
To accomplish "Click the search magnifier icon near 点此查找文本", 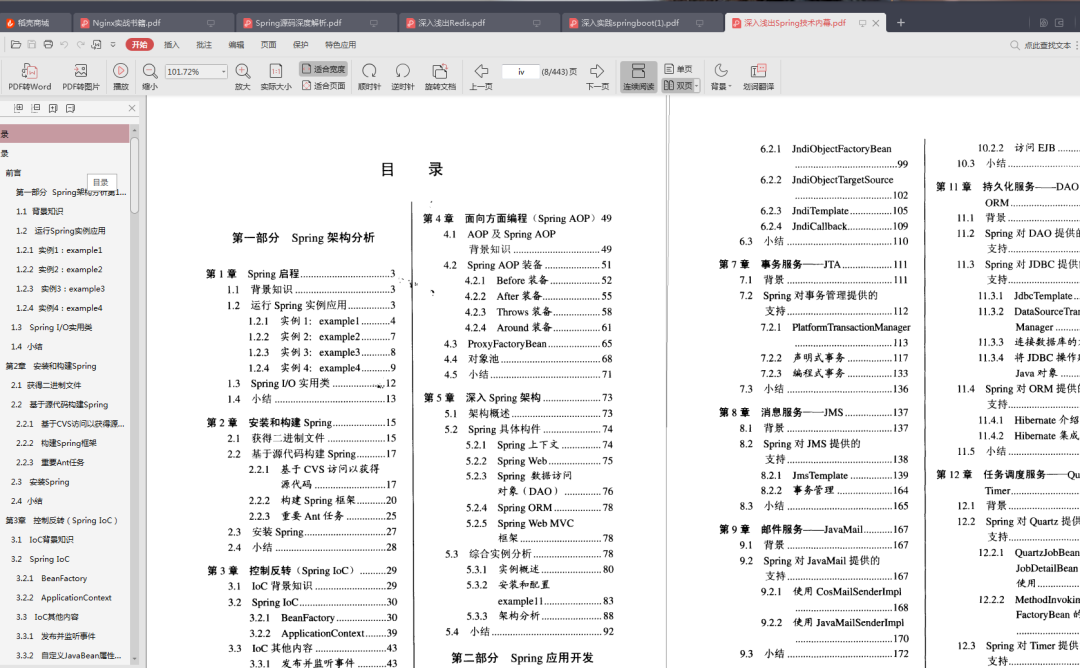I will tap(1015, 45).
